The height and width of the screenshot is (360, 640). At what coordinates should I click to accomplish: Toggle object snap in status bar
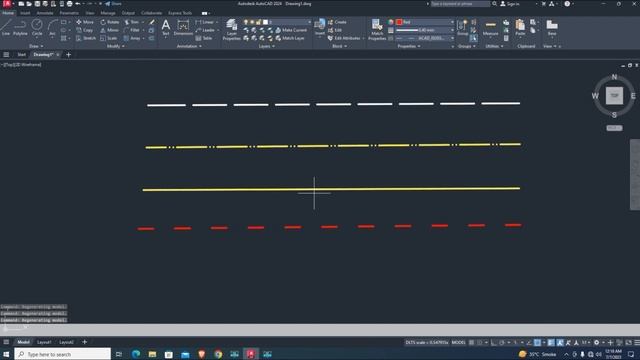(x=538, y=342)
